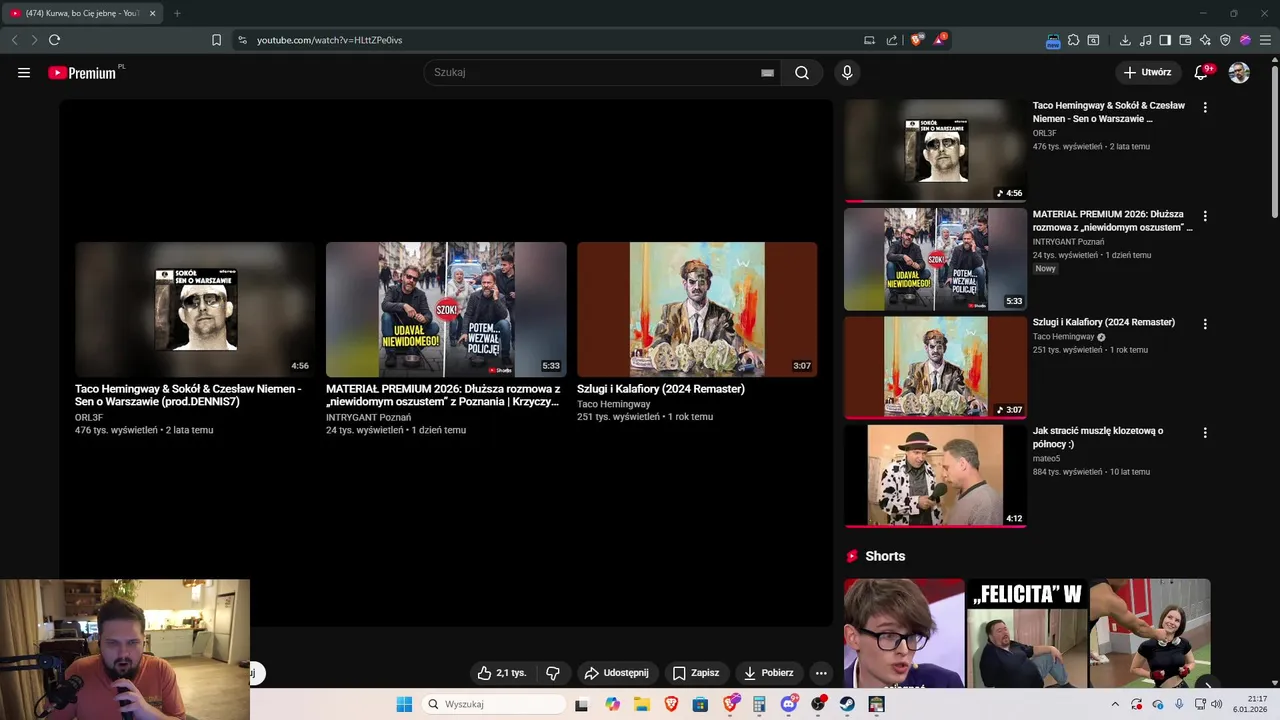Open Brave Playlist music note icon
This screenshot has width=1280, height=720.
(1145, 40)
